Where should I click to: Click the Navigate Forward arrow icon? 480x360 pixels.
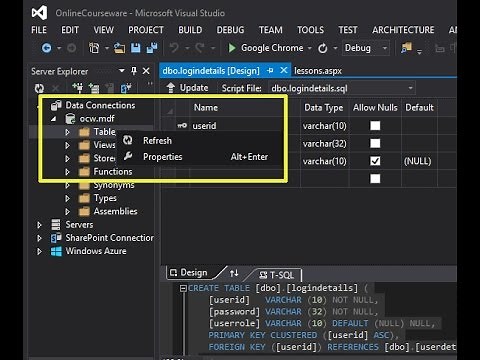(x=71, y=48)
